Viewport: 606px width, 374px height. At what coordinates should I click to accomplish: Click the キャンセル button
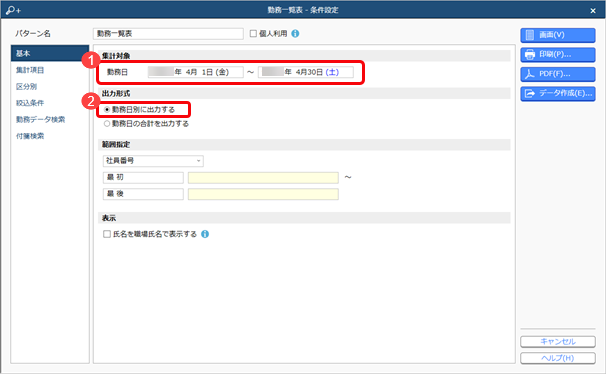pos(558,342)
